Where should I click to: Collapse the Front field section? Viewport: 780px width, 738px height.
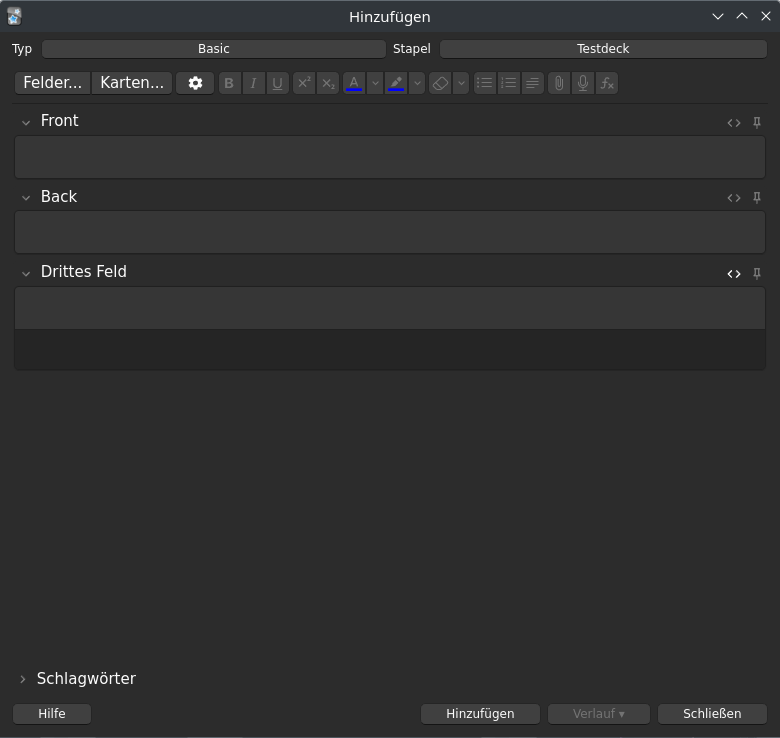26,122
